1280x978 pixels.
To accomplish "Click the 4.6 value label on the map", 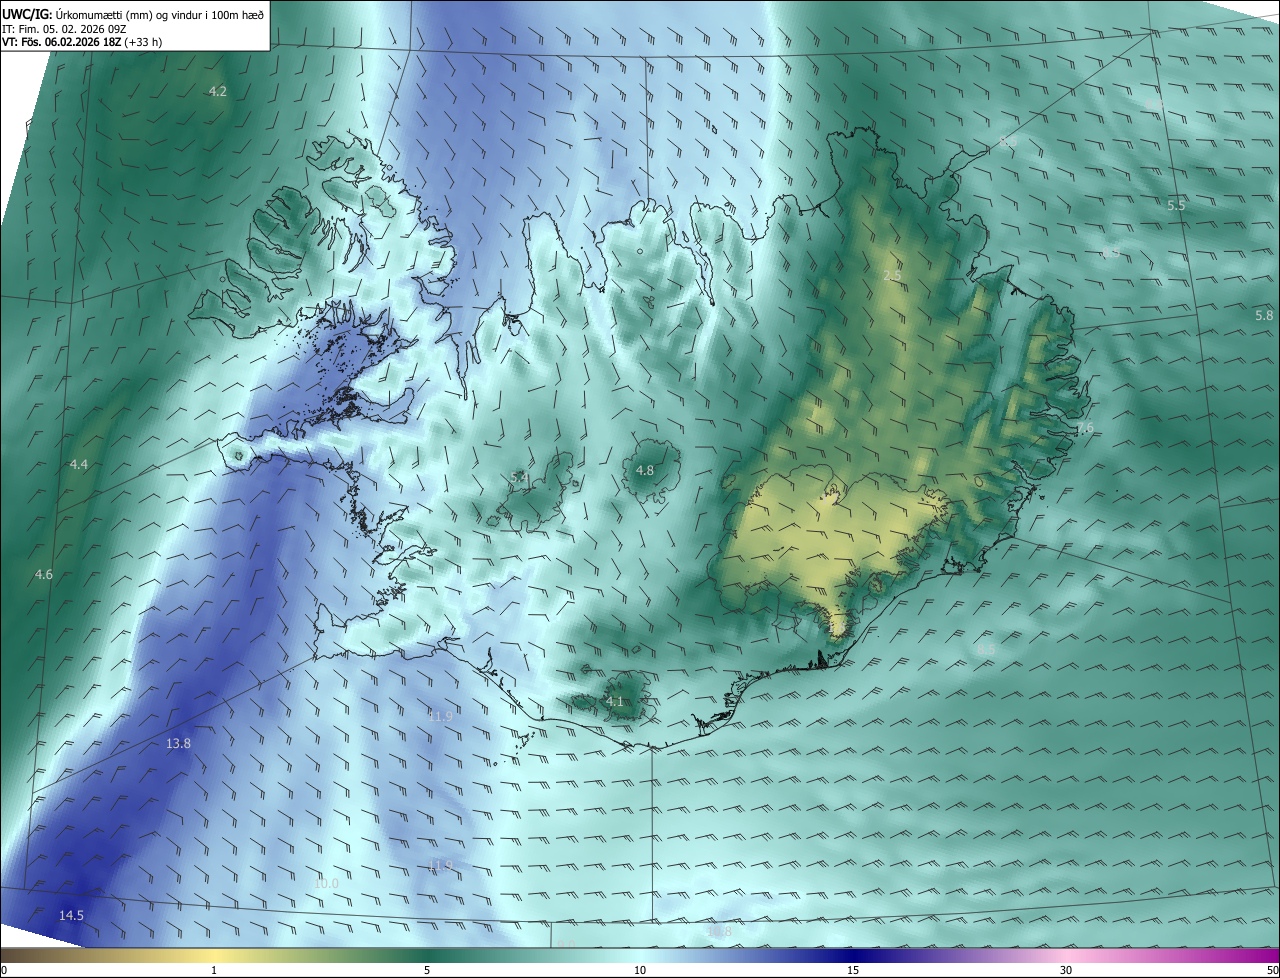I will click(x=44, y=575).
